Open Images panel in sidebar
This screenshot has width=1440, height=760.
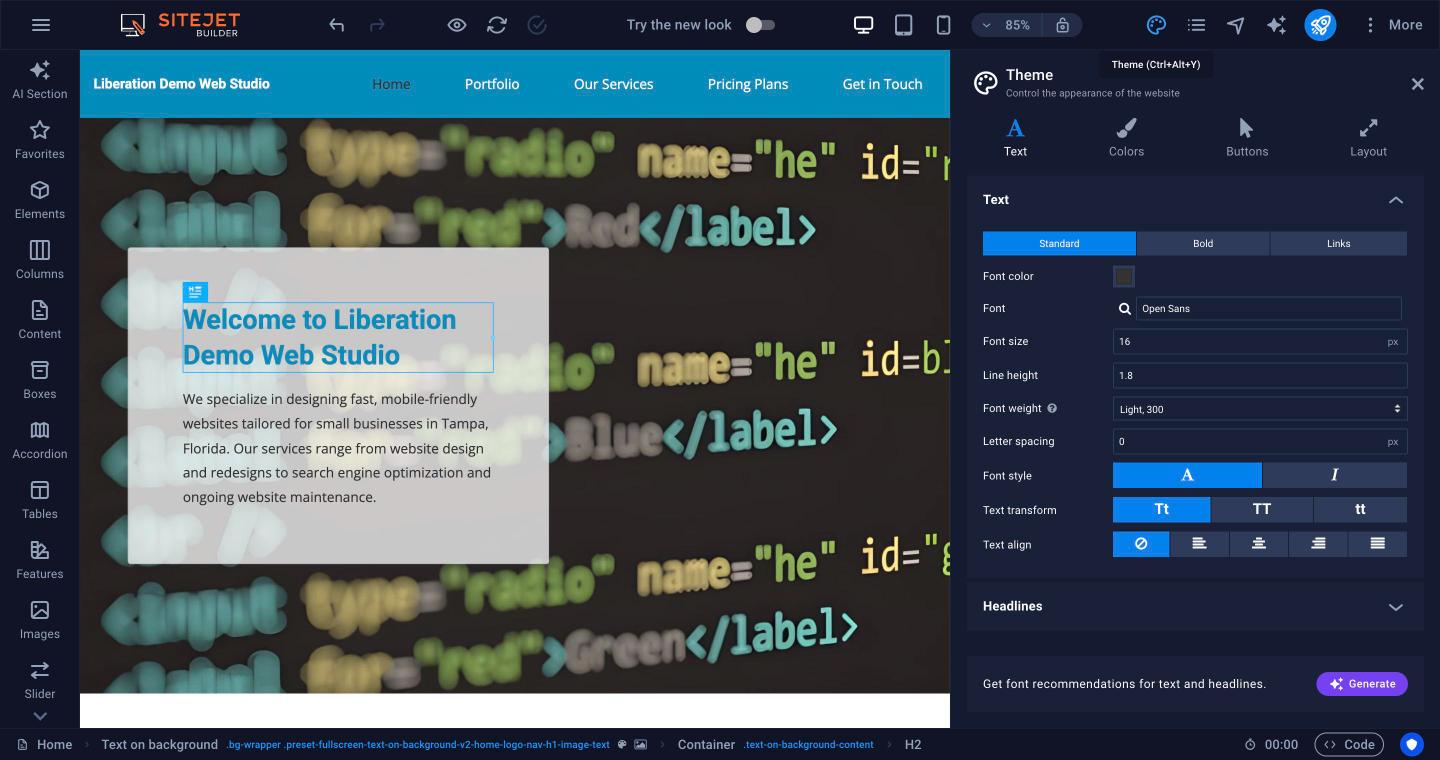tap(40, 620)
